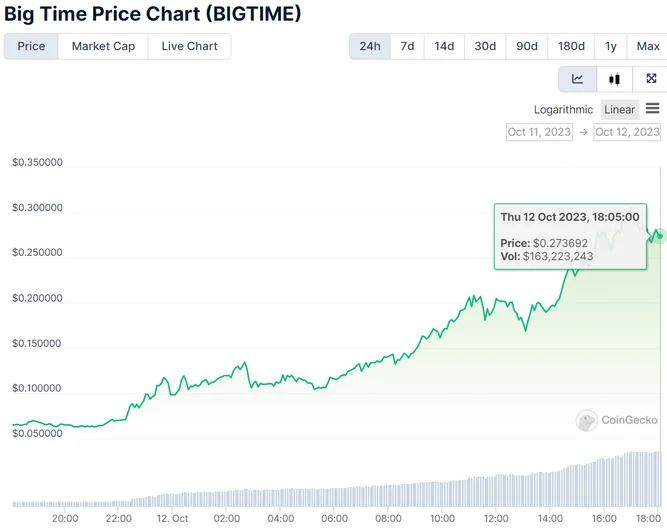This screenshot has height=530, width=667.
Task: Select Linear scale
Action: (x=619, y=110)
